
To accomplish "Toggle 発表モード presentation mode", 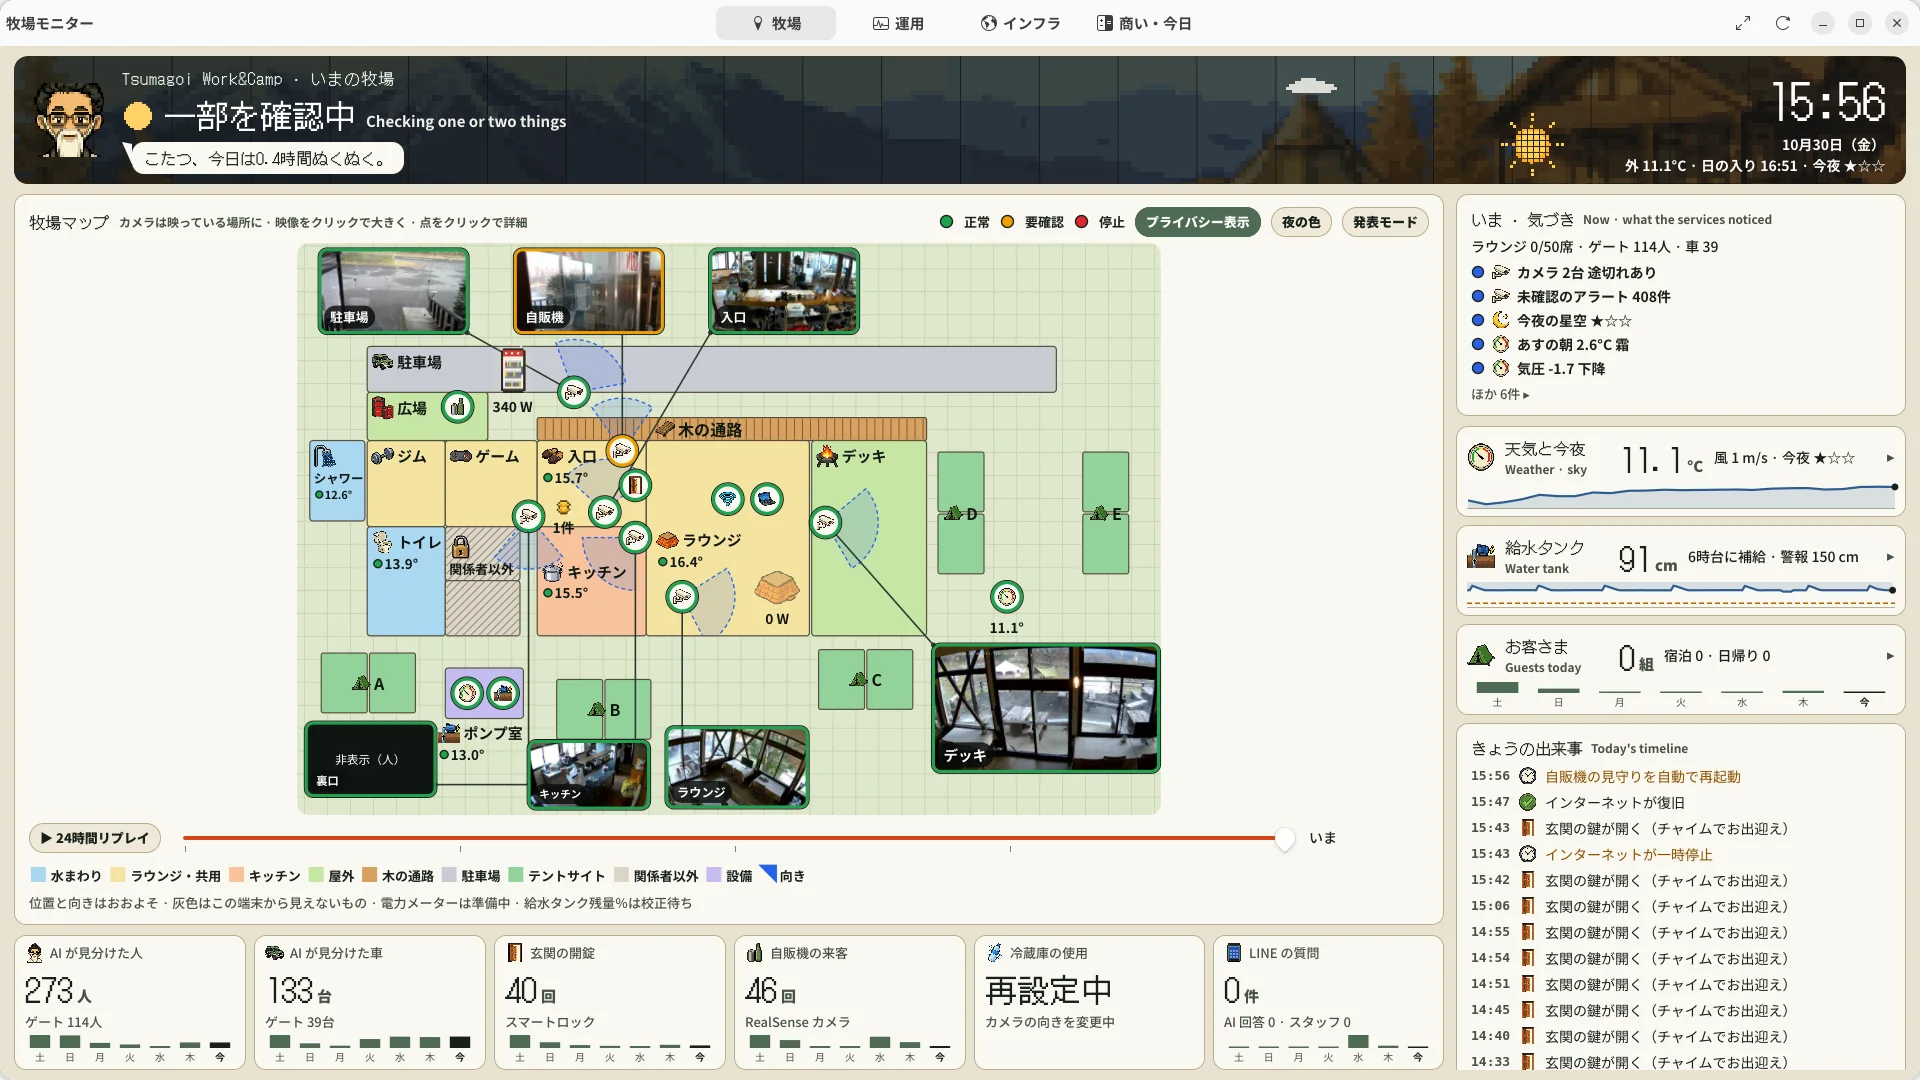I will [1385, 222].
